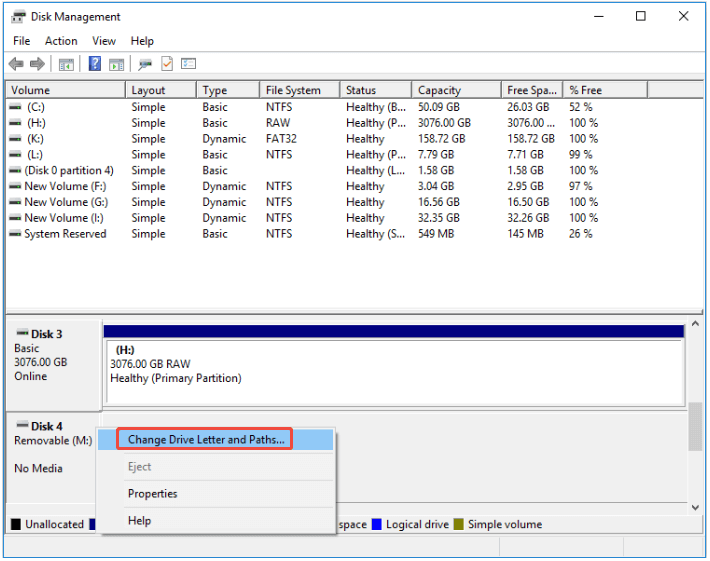The height and width of the screenshot is (561, 710).
Task: Select Properties in the context menu
Action: [216, 494]
